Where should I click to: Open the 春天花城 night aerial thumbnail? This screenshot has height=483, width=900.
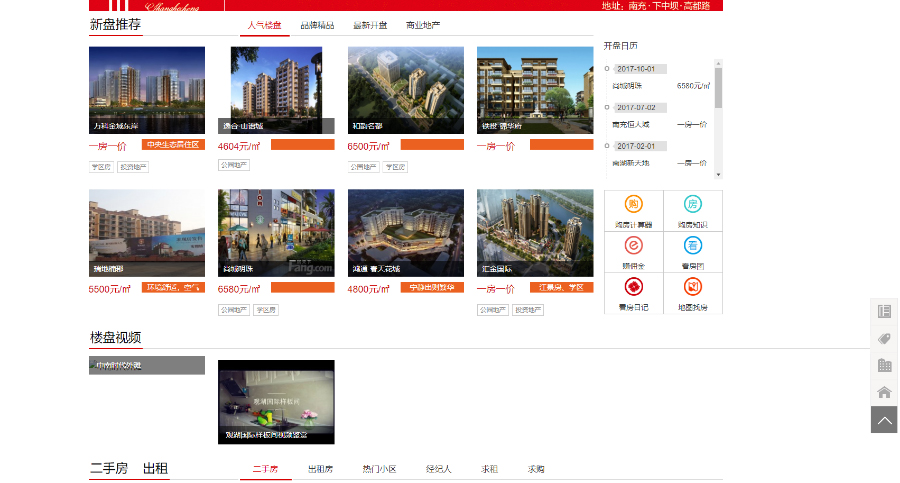tap(406, 233)
